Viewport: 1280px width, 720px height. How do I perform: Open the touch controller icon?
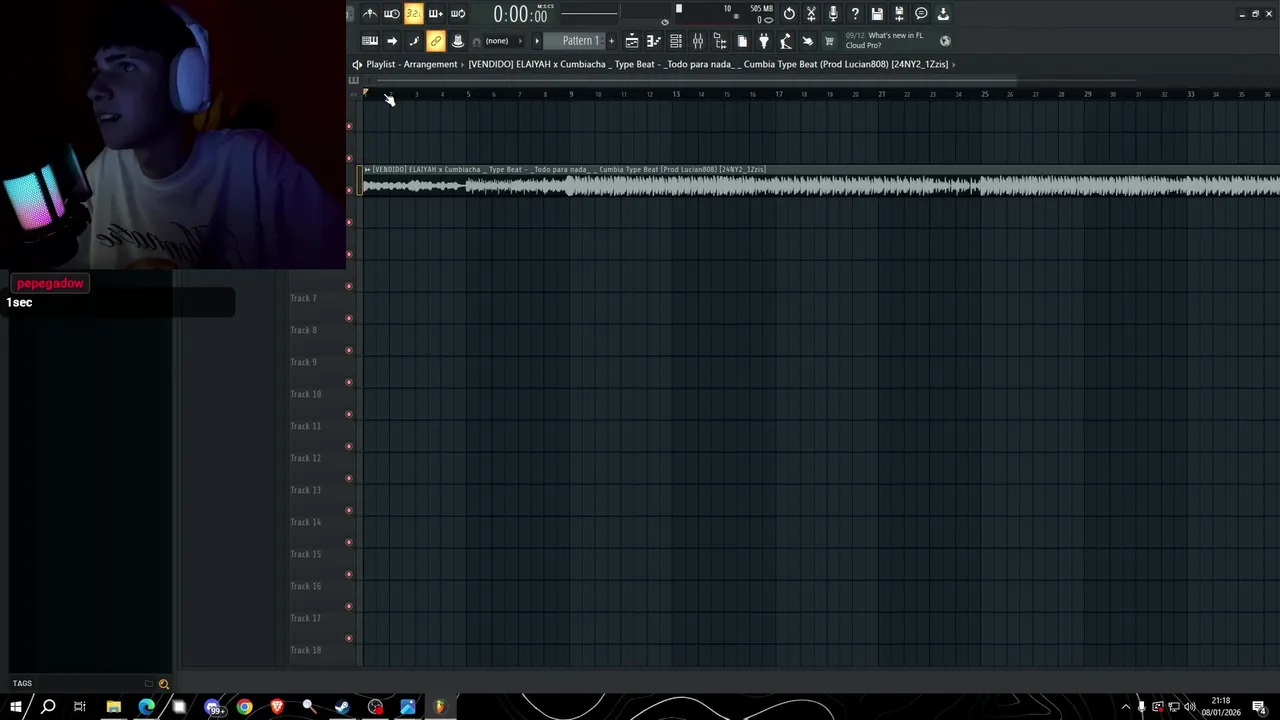coord(808,41)
